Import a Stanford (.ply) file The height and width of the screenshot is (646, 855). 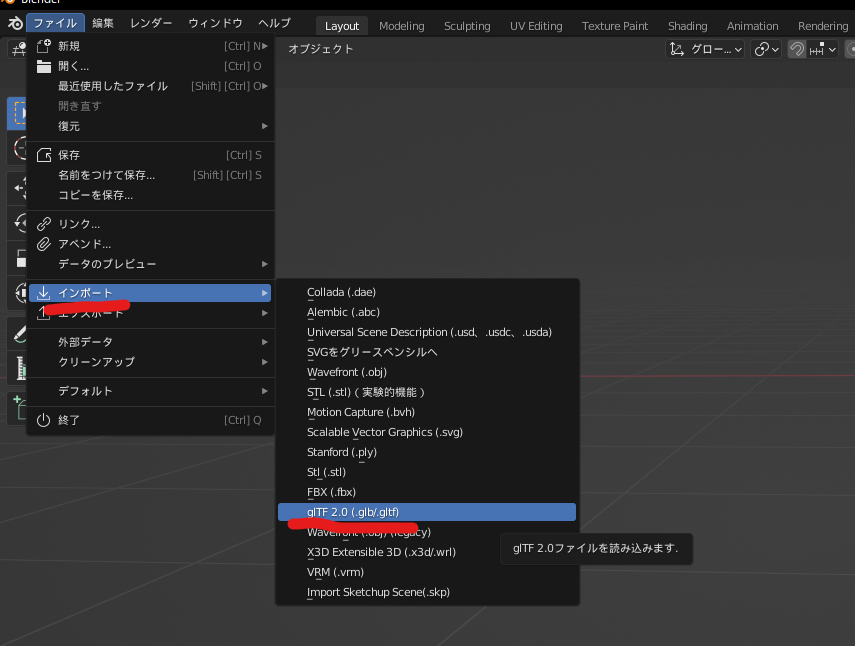[427, 452]
